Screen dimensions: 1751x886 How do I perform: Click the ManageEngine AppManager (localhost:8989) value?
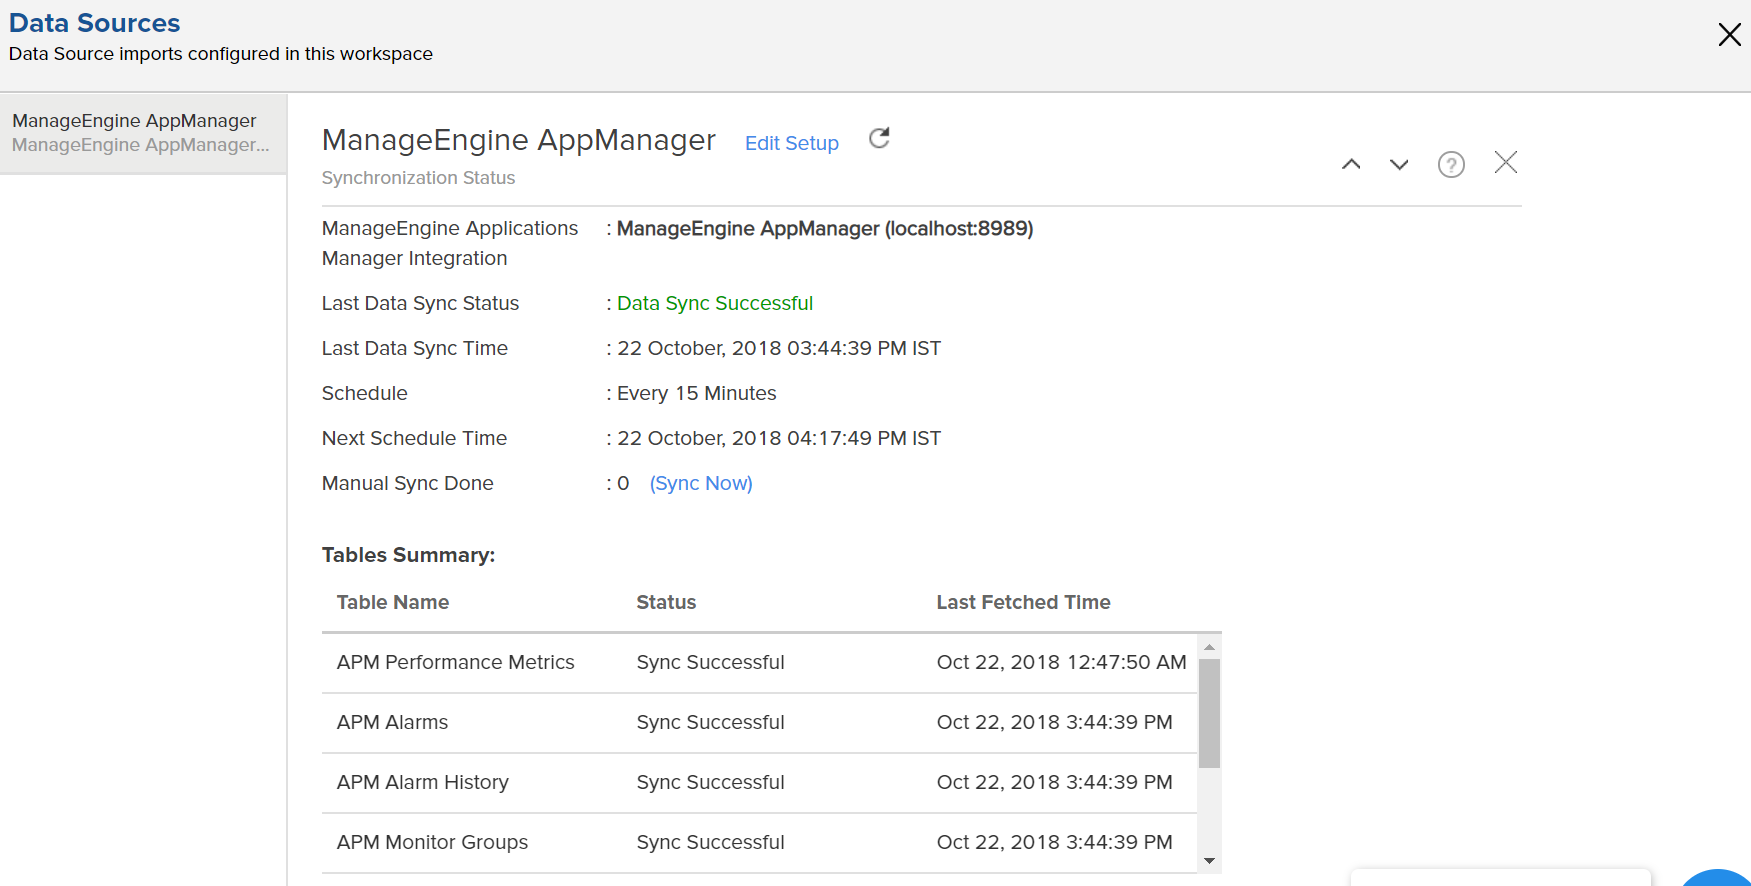click(825, 228)
